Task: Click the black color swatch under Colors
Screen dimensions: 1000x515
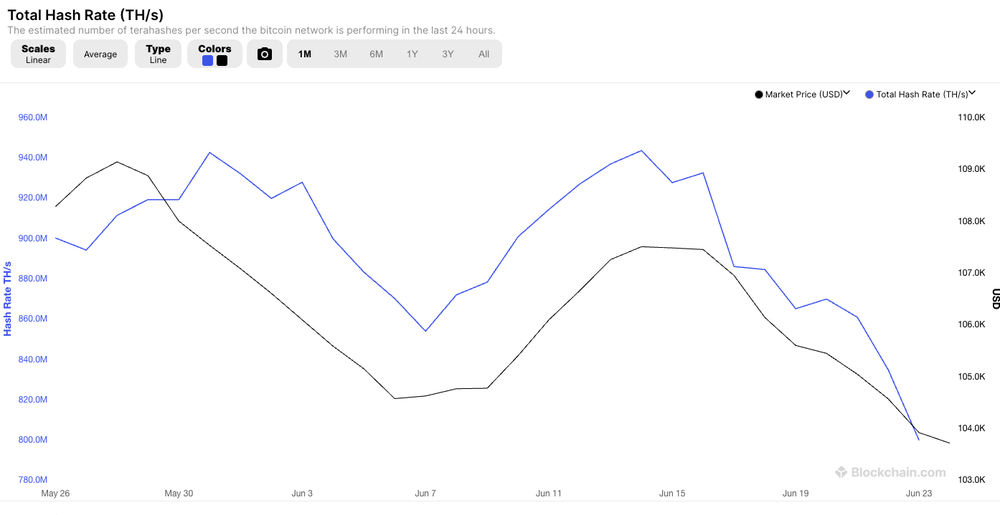Action: click(x=222, y=61)
